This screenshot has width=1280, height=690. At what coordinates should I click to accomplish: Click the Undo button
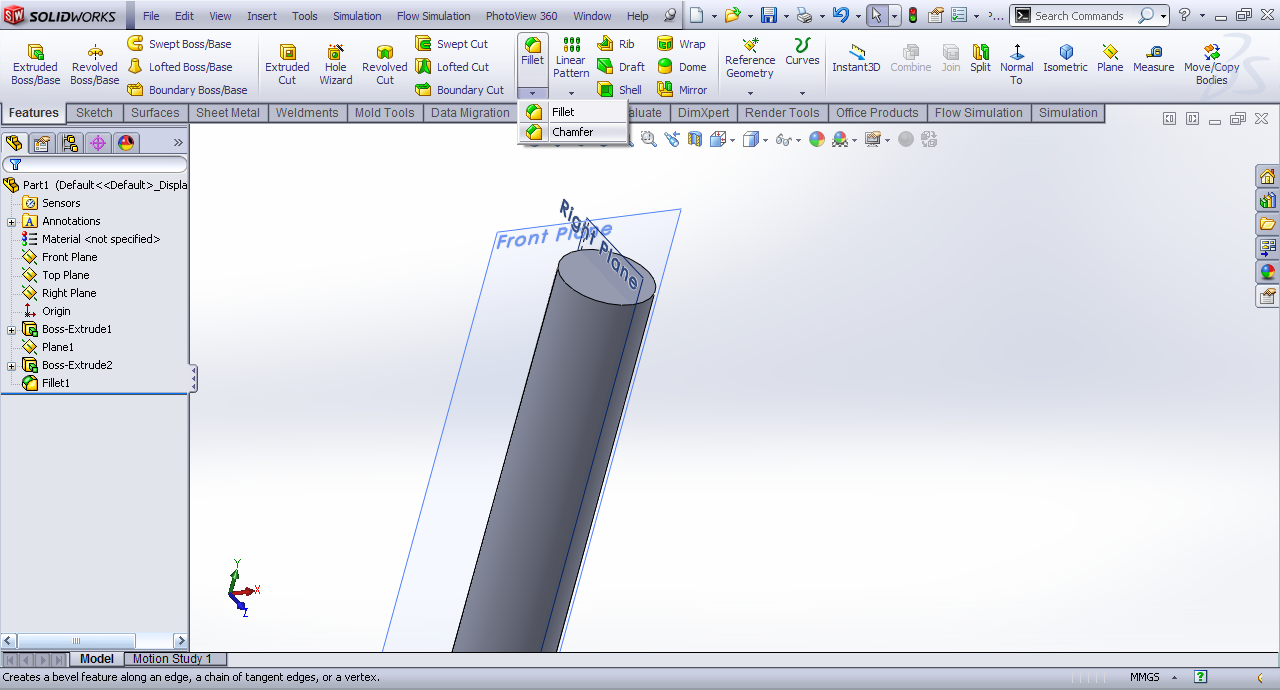840,16
